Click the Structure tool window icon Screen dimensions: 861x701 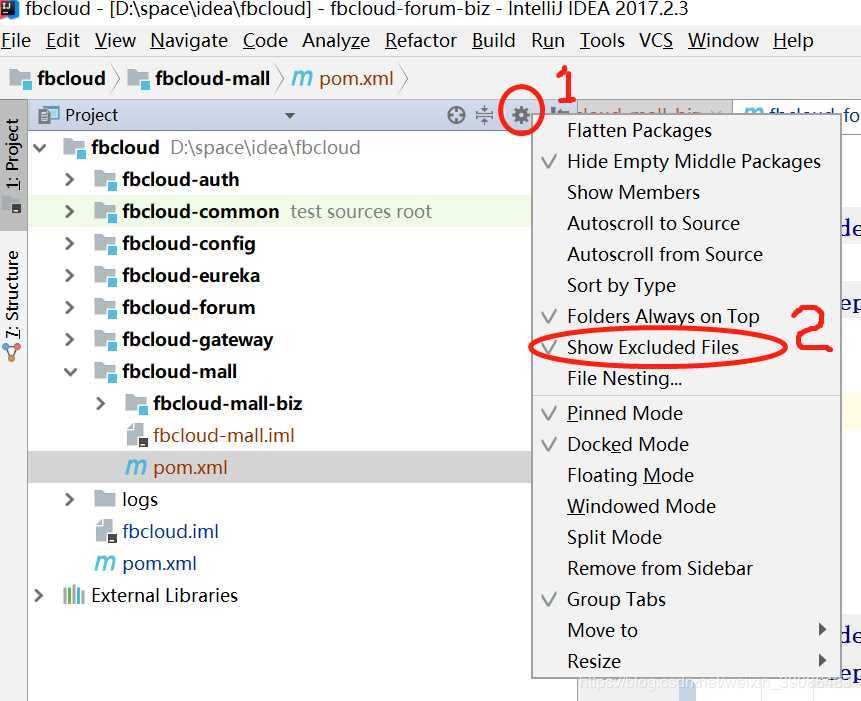tap(12, 352)
